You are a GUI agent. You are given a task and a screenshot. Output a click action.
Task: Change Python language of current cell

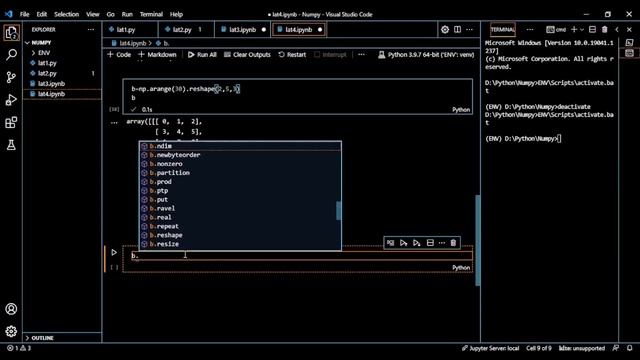pyautogui.click(x=461, y=267)
